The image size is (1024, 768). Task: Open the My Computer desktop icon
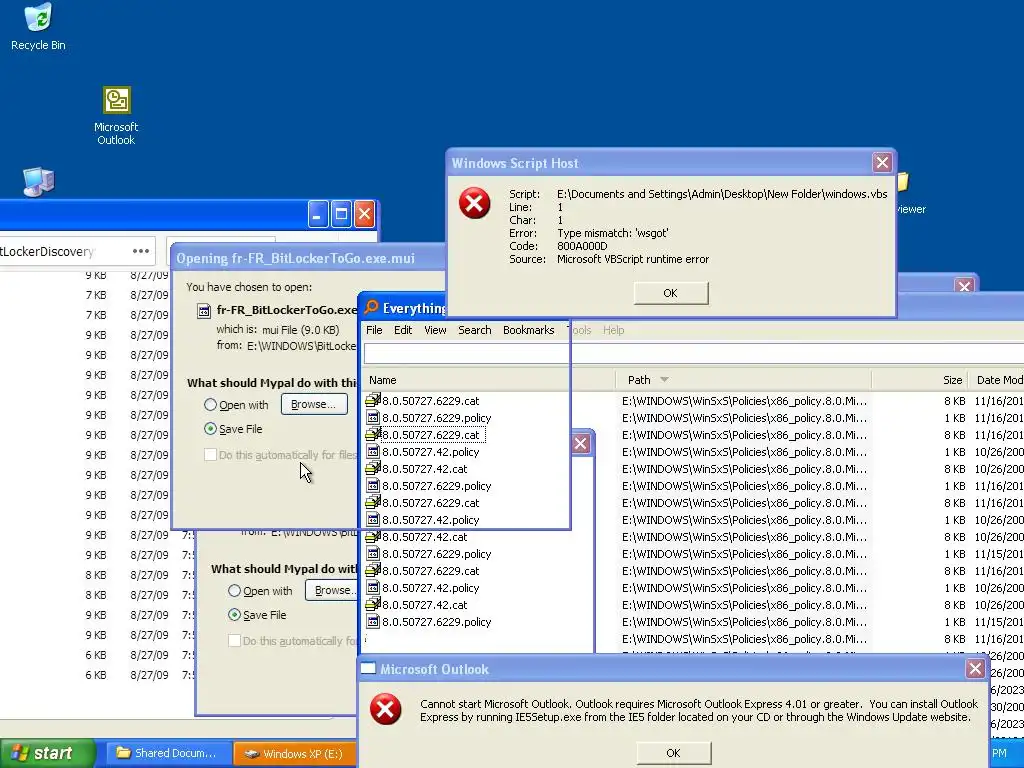click(39, 182)
